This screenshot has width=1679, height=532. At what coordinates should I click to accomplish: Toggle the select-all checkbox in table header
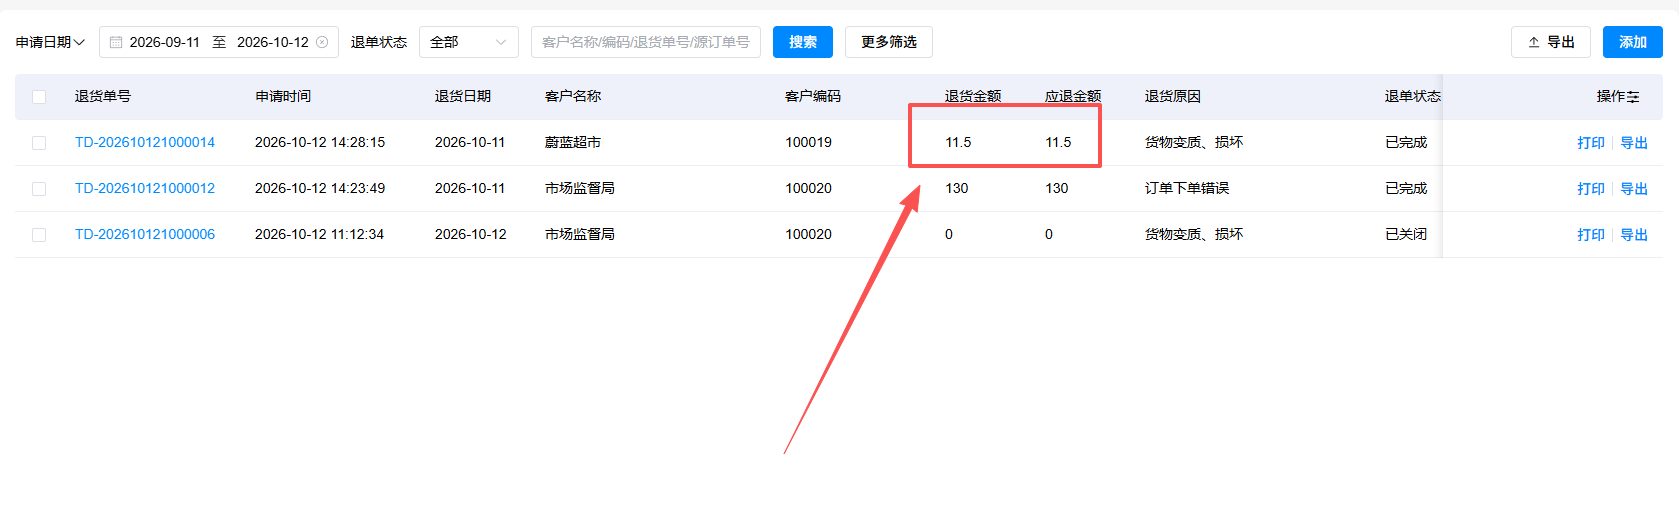(x=39, y=97)
